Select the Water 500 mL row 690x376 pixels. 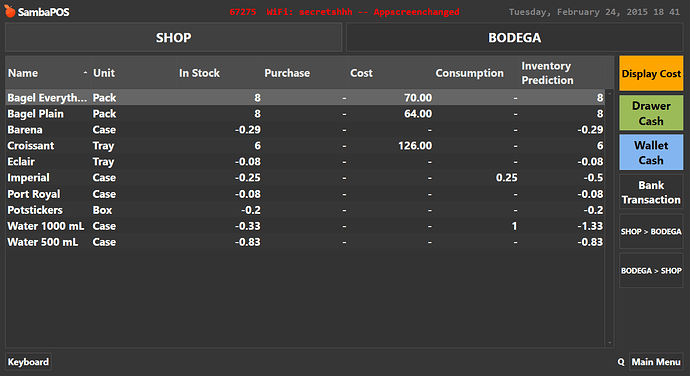[x=305, y=242]
